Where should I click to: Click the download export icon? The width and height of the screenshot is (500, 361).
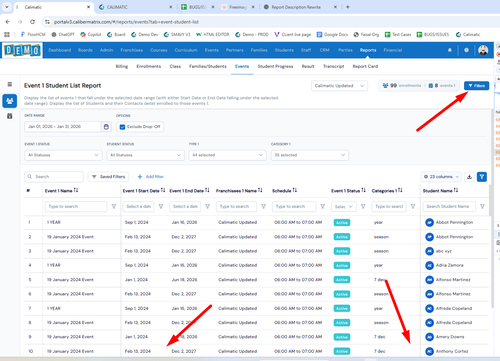coord(469,177)
